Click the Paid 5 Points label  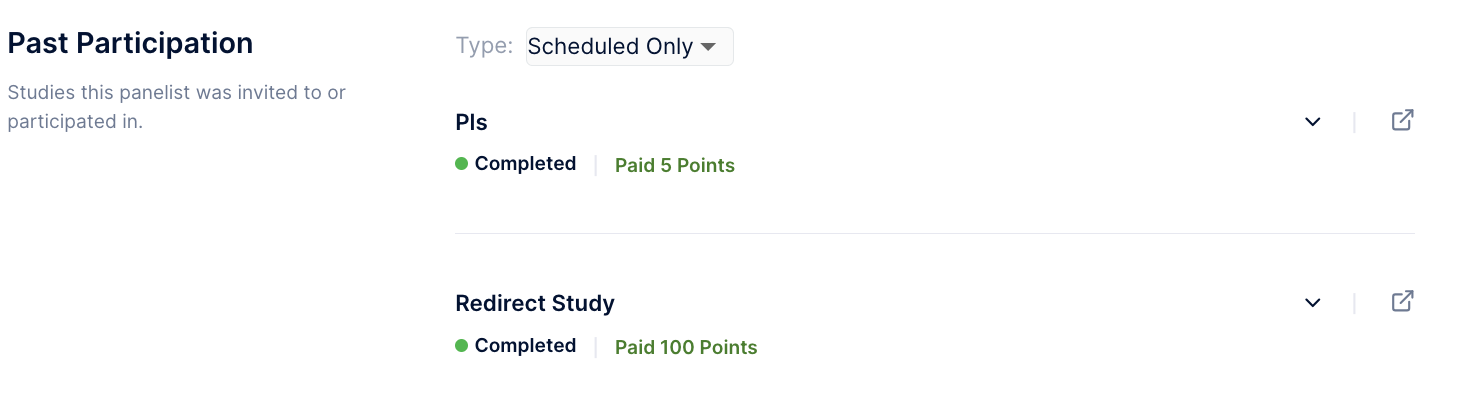(x=675, y=166)
